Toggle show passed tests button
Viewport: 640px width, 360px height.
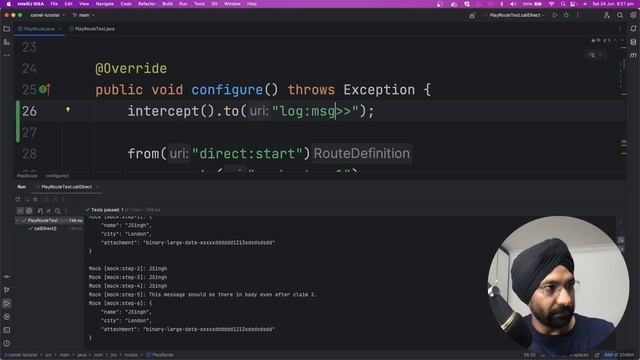(20, 211)
